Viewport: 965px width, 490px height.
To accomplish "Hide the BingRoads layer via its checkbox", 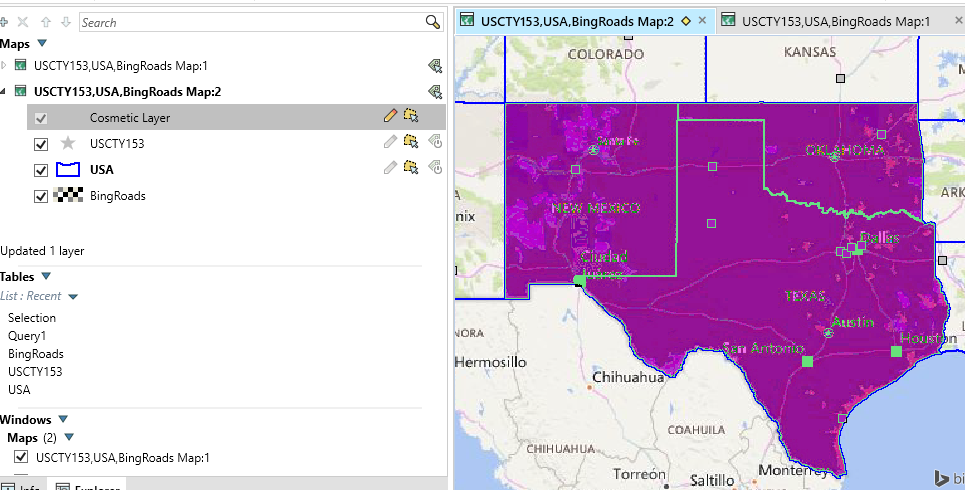I will point(41,196).
